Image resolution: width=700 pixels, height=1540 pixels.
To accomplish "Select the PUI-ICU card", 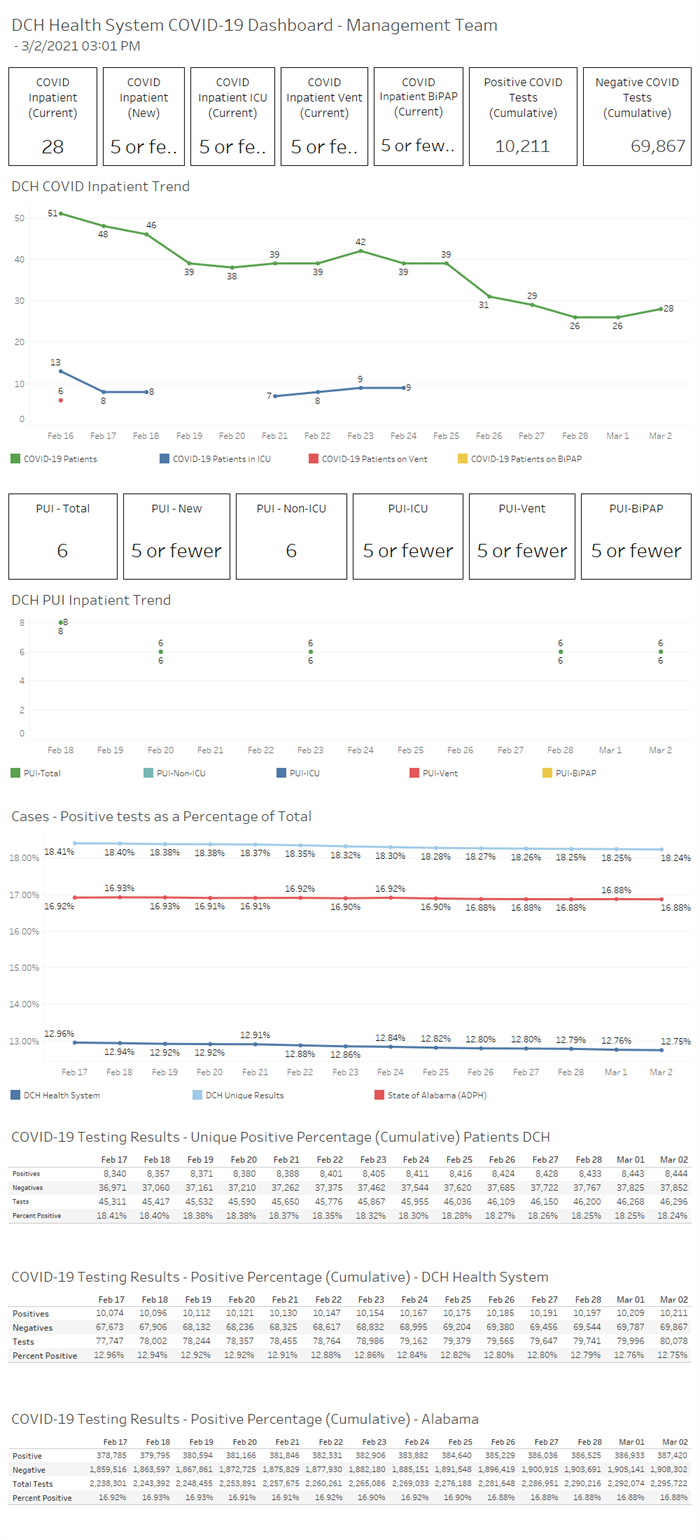I will tap(407, 535).
